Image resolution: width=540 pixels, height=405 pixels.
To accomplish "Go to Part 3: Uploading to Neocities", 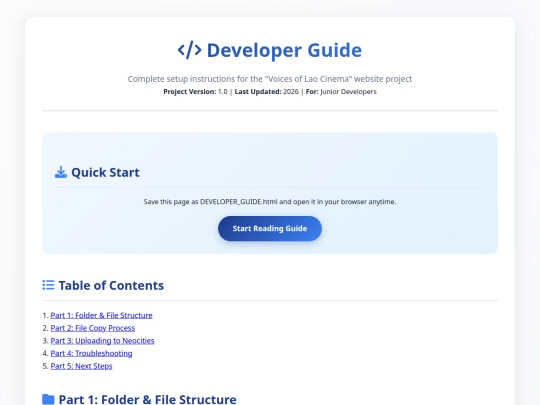I will pyautogui.click(x=102, y=341).
